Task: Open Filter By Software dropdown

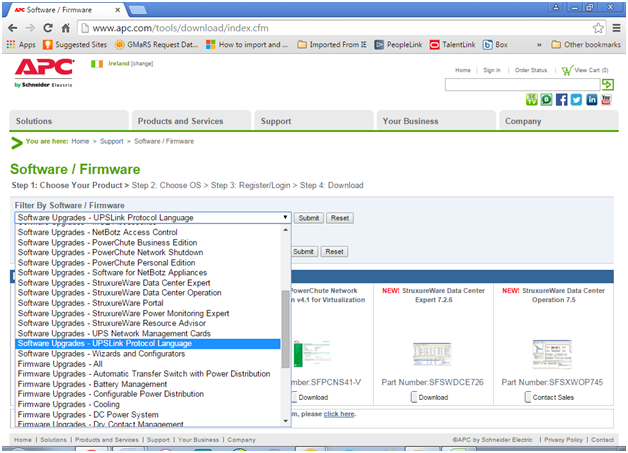Action: pos(153,217)
